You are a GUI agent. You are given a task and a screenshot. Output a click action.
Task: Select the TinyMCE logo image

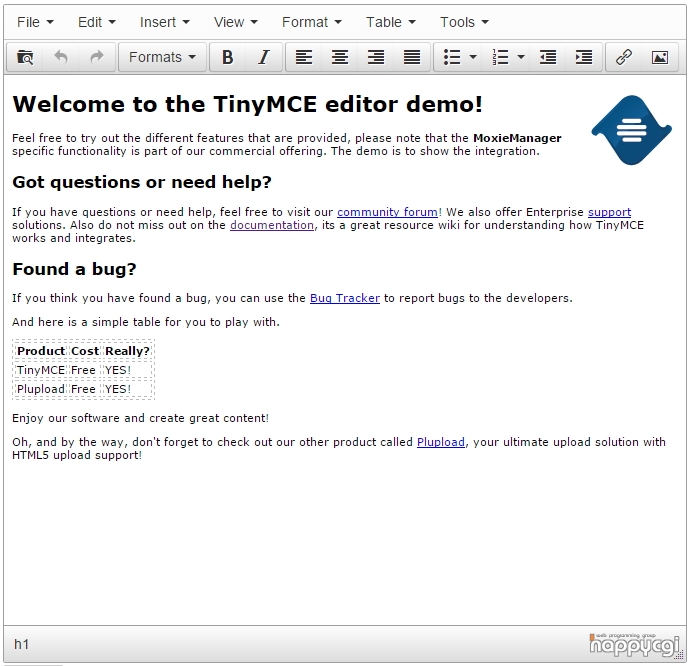631,130
